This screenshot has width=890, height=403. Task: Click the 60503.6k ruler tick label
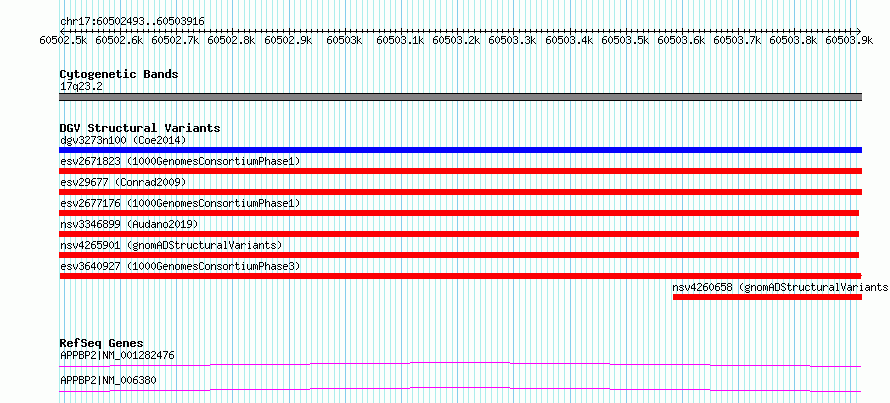click(x=681, y=40)
